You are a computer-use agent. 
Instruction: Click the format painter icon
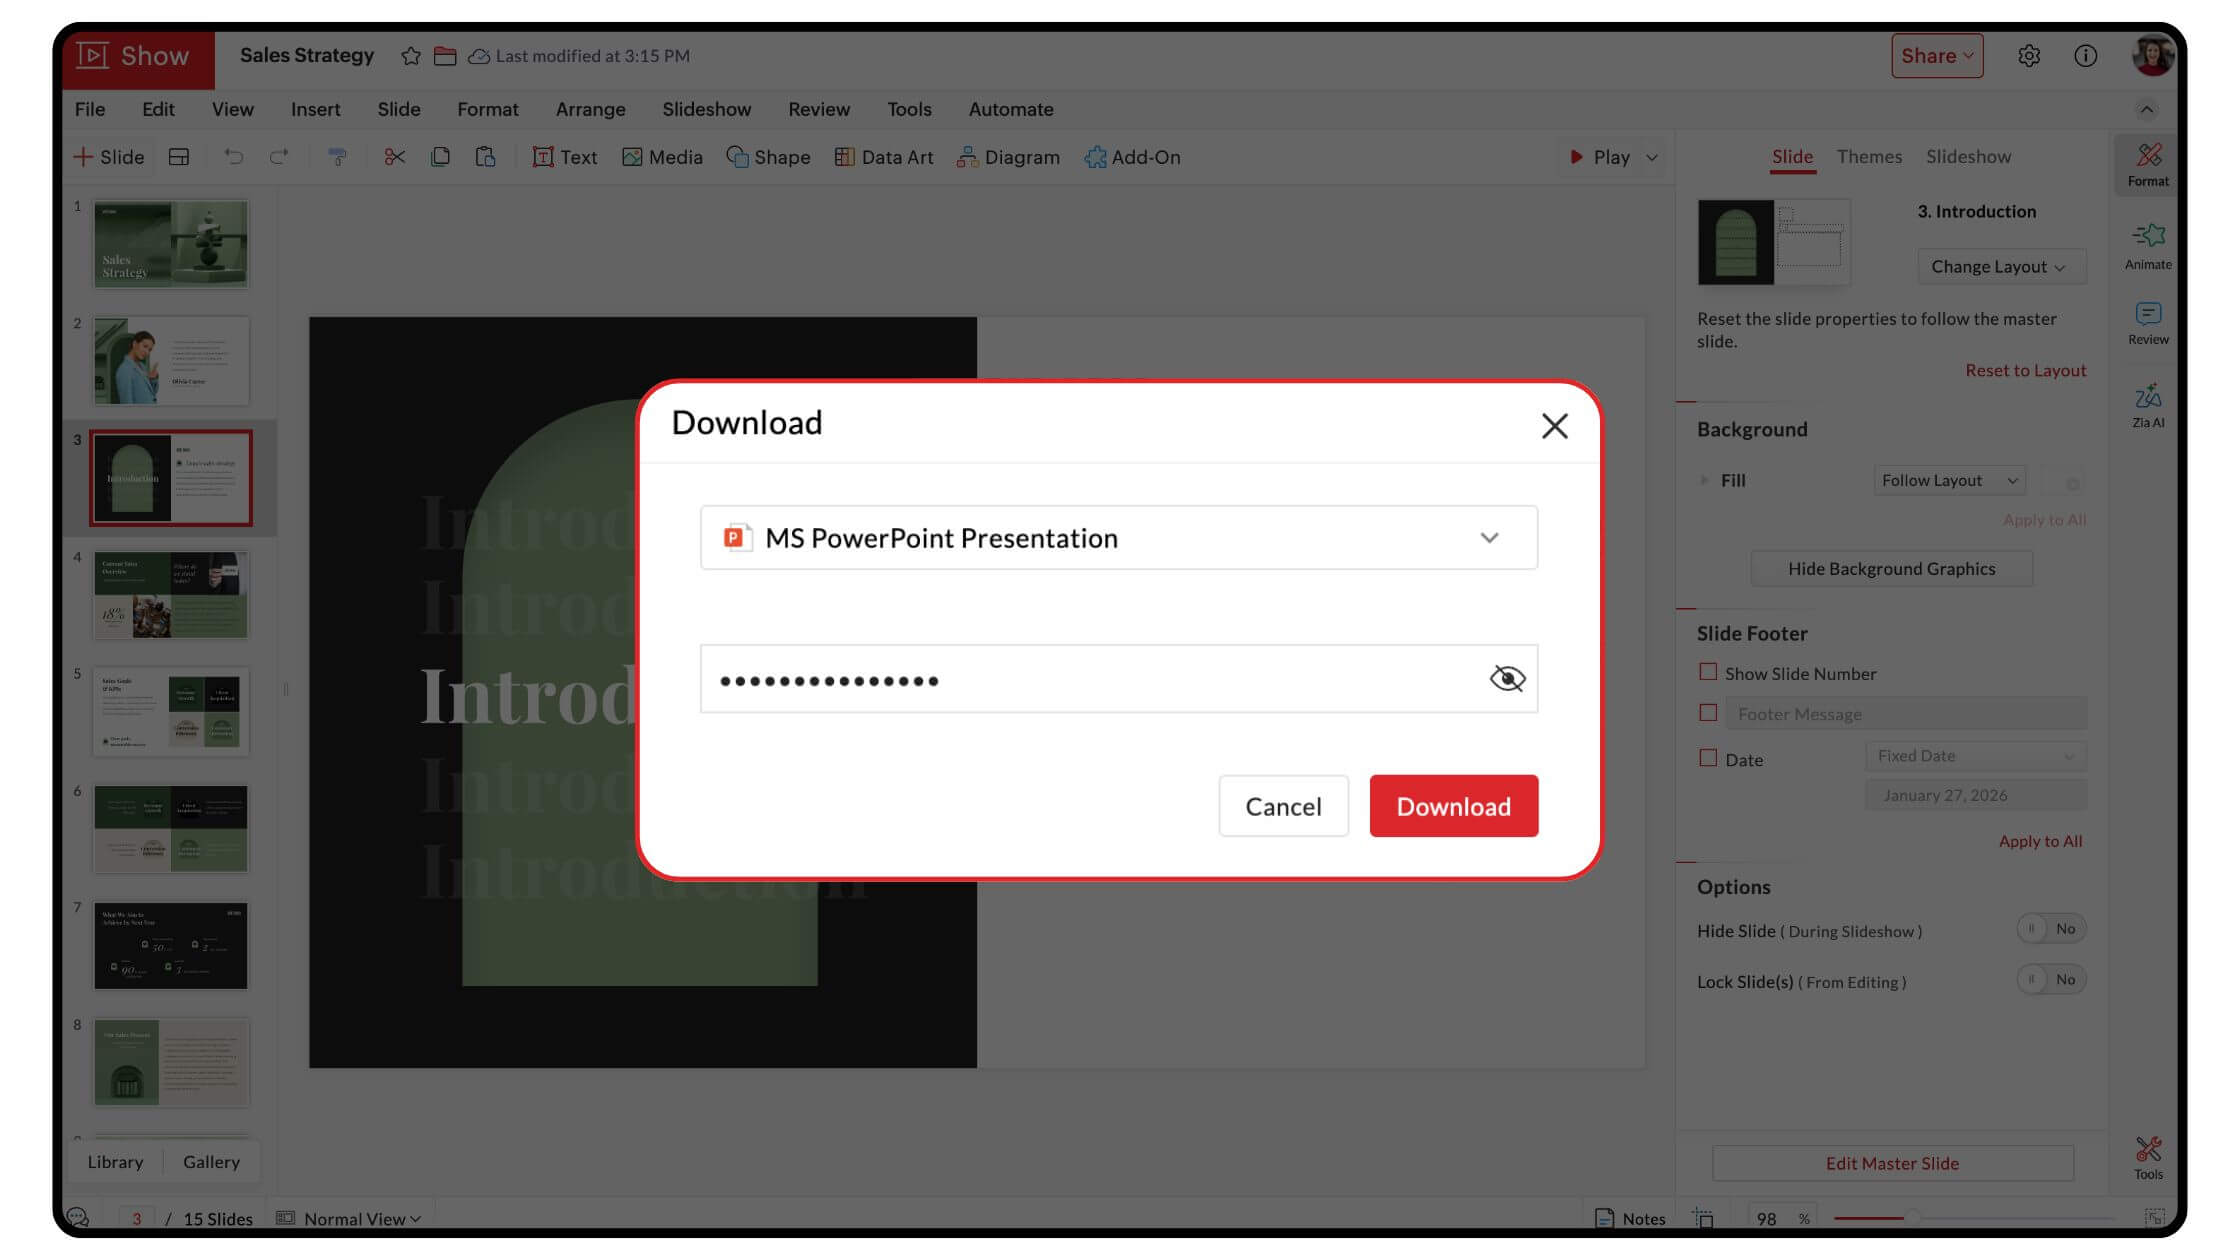(x=337, y=157)
